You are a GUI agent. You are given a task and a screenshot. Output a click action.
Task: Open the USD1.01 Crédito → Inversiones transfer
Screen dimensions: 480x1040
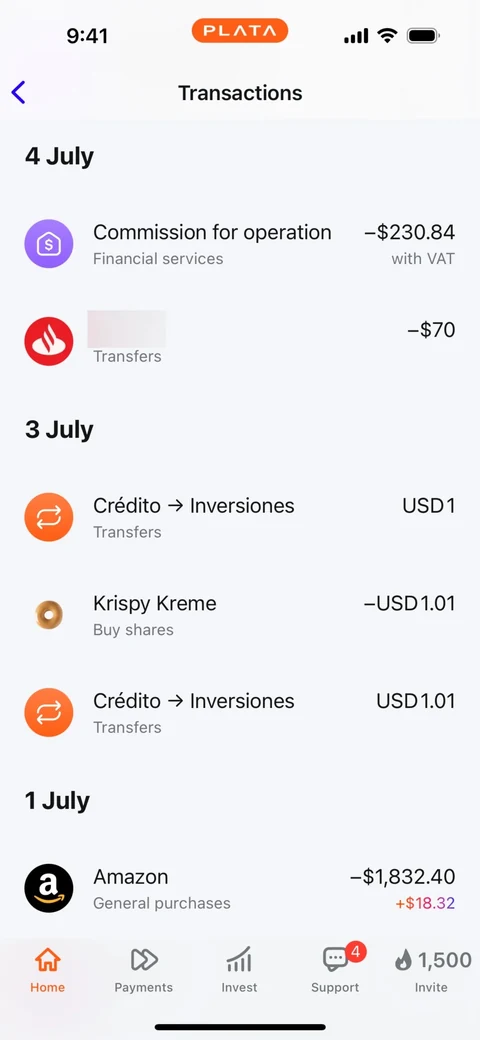click(240, 712)
